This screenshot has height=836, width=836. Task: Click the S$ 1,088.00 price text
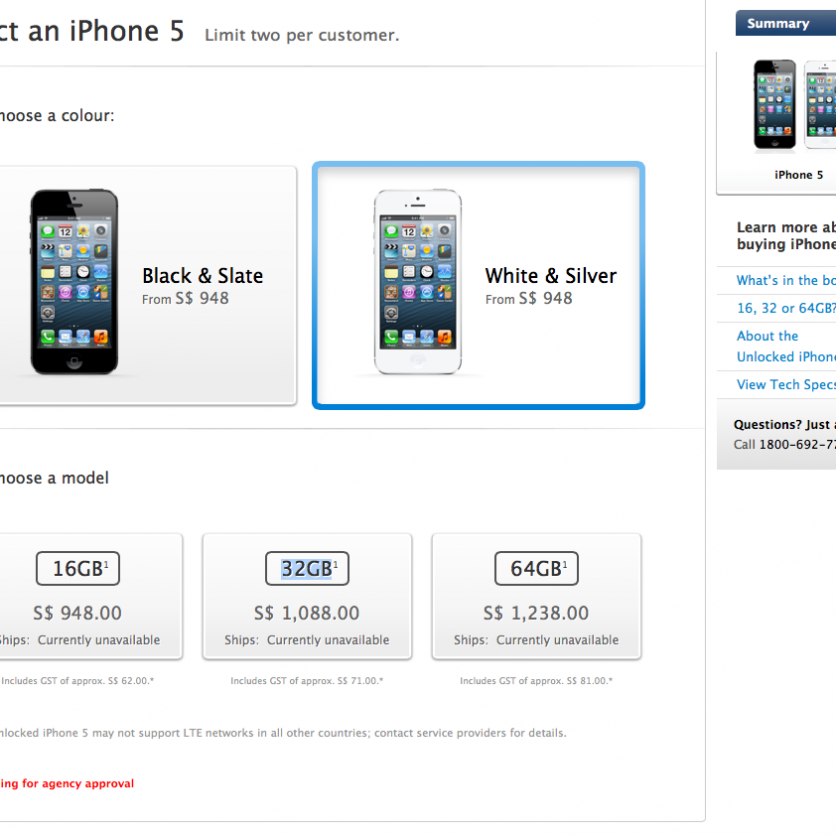click(x=307, y=613)
